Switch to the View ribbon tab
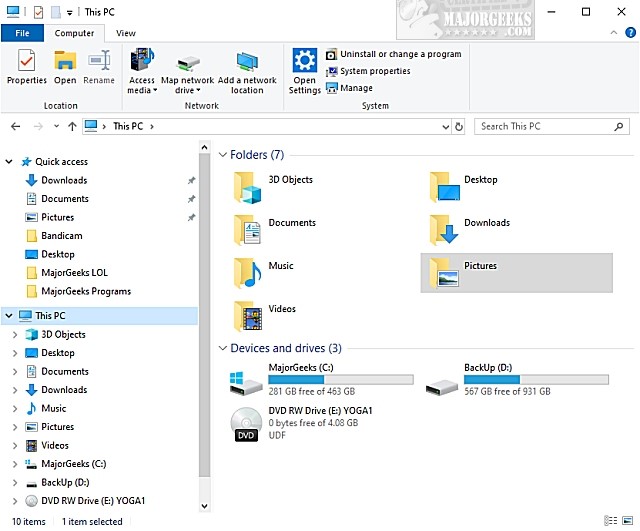The image size is (640, 531). pos(126,33)
